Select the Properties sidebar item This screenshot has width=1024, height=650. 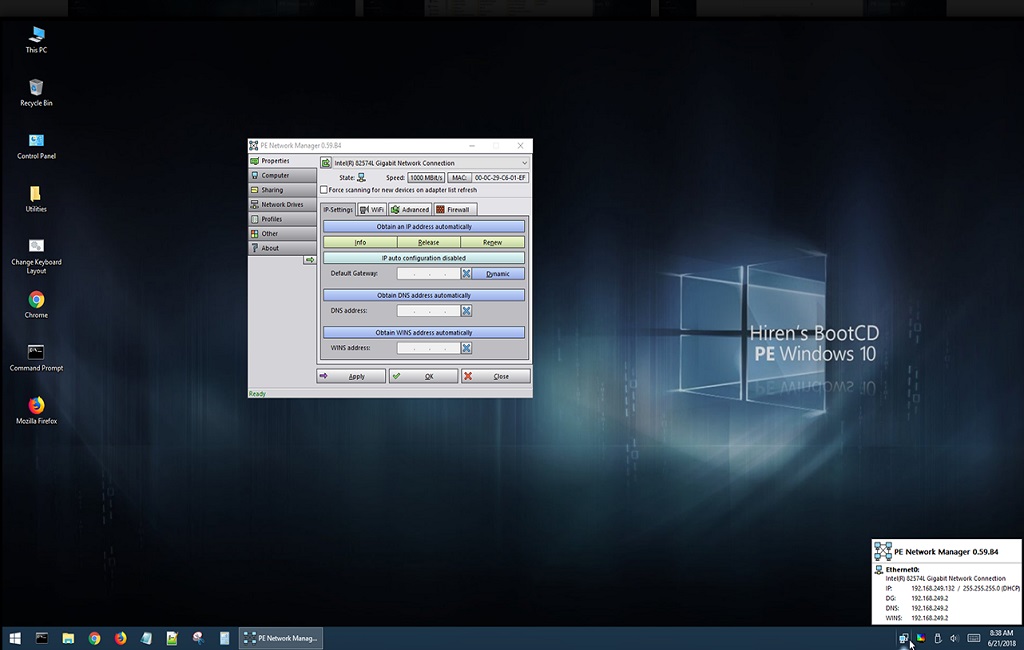pyautogui.click(x=282, y=161)
